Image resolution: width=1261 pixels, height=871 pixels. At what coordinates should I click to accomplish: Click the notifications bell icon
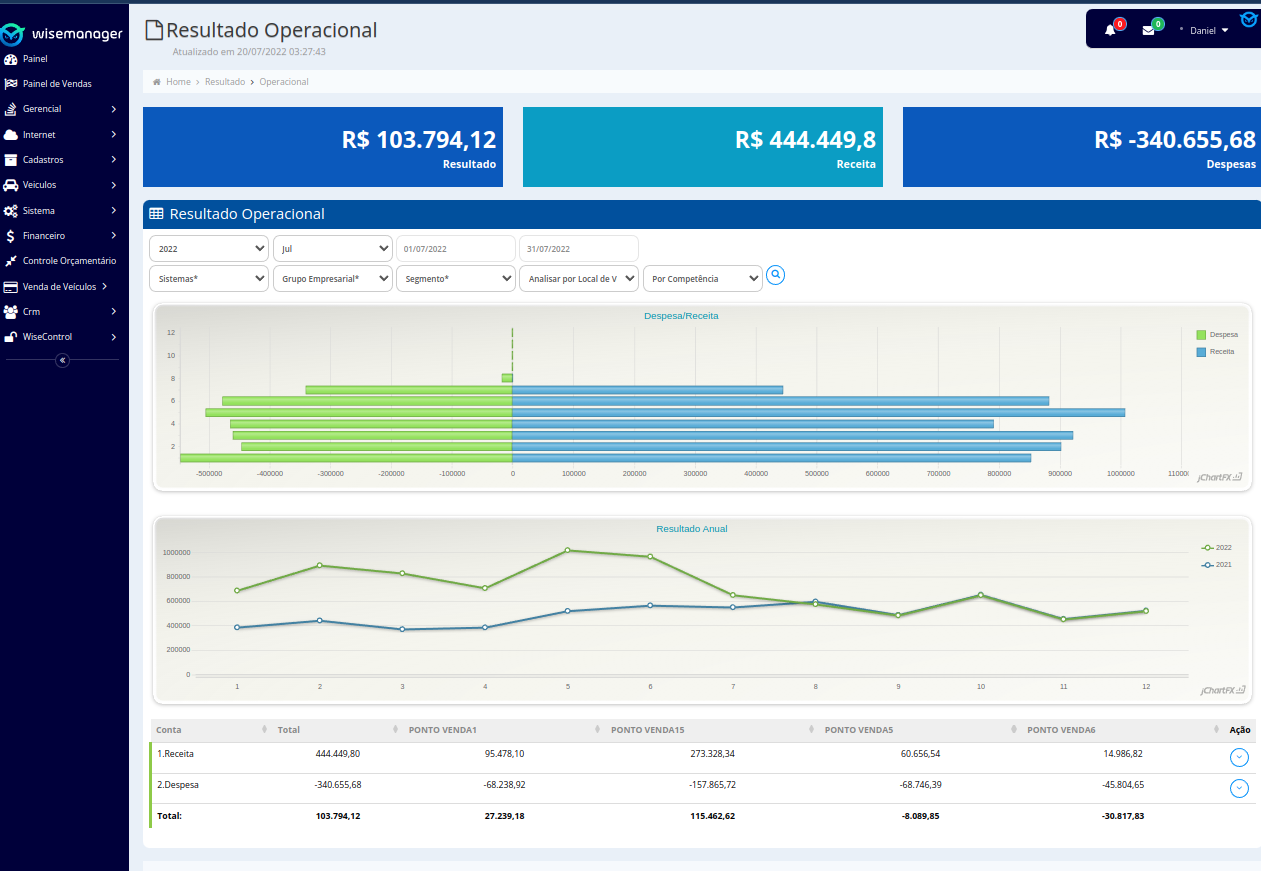click(x=1110, y=30)
